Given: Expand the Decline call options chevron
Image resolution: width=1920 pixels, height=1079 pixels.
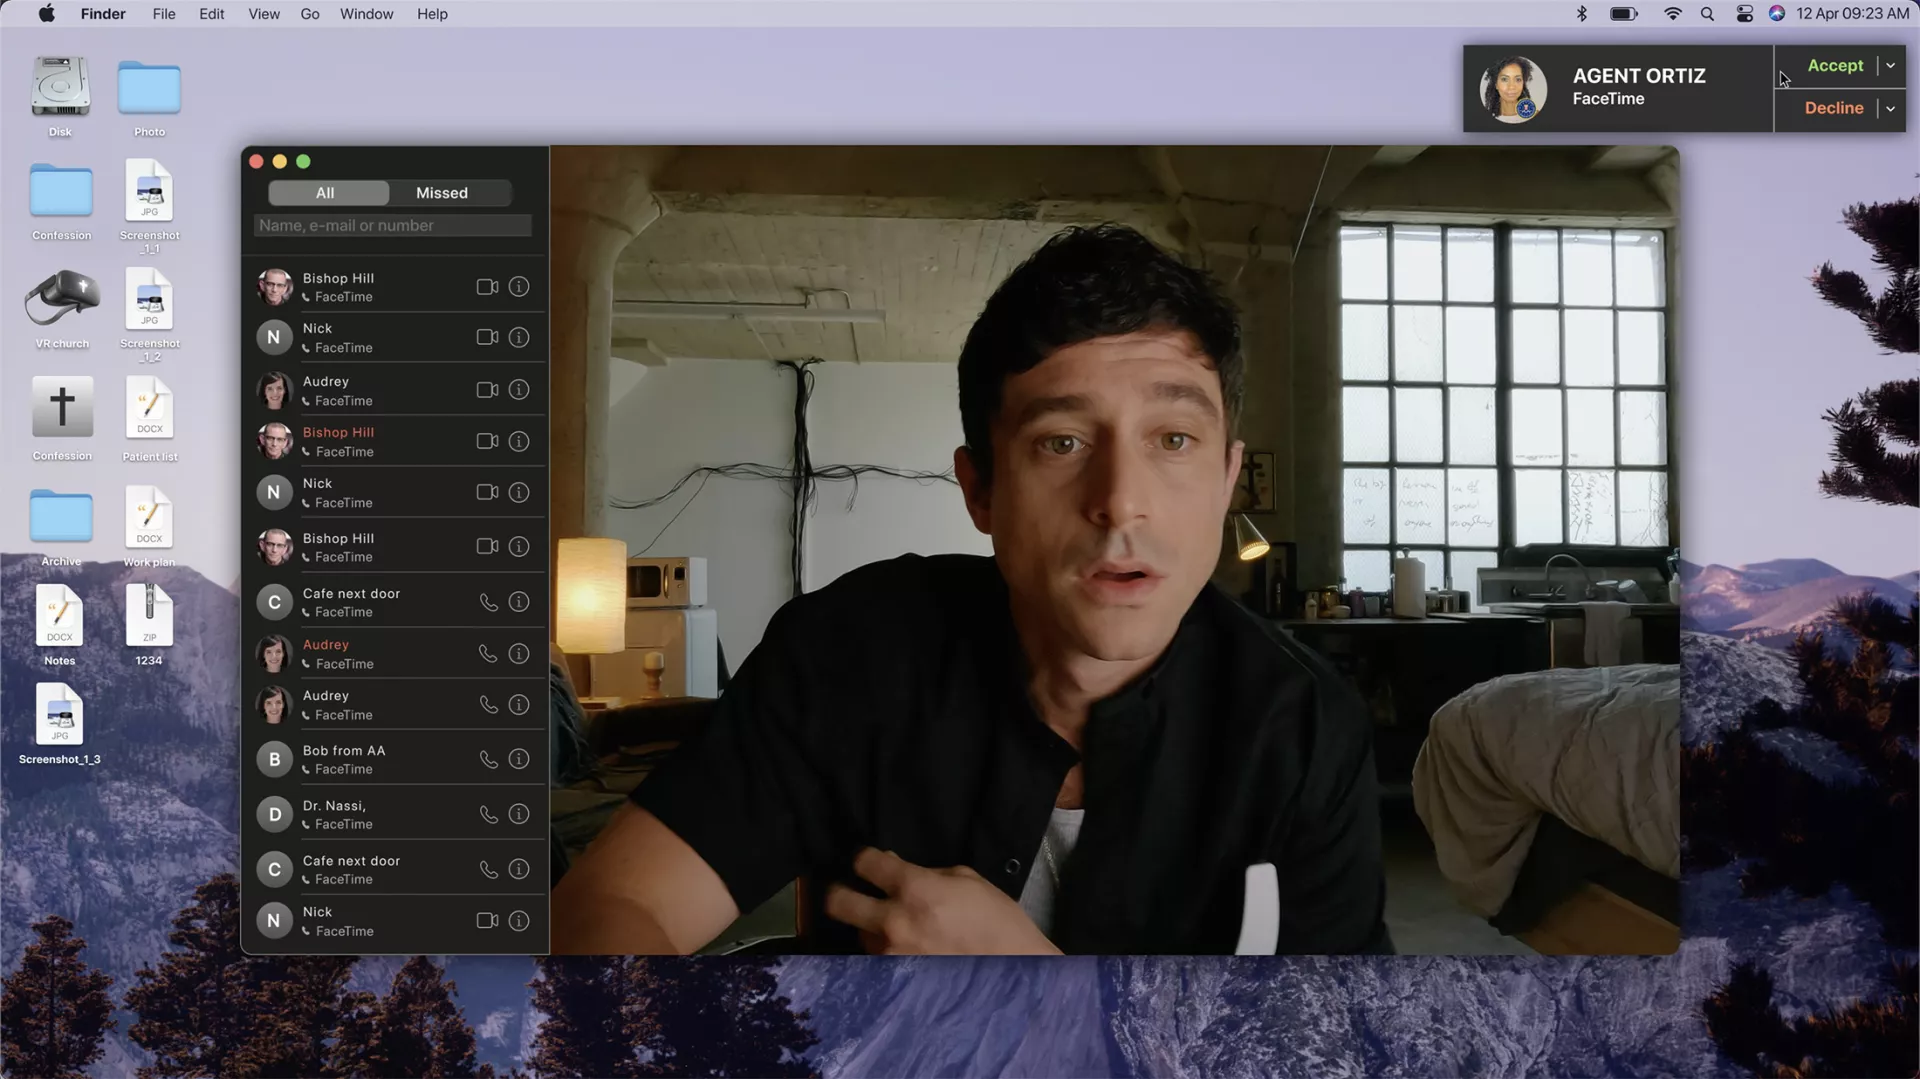Looking at the screenshot, I should click(x=1890, y=108).
